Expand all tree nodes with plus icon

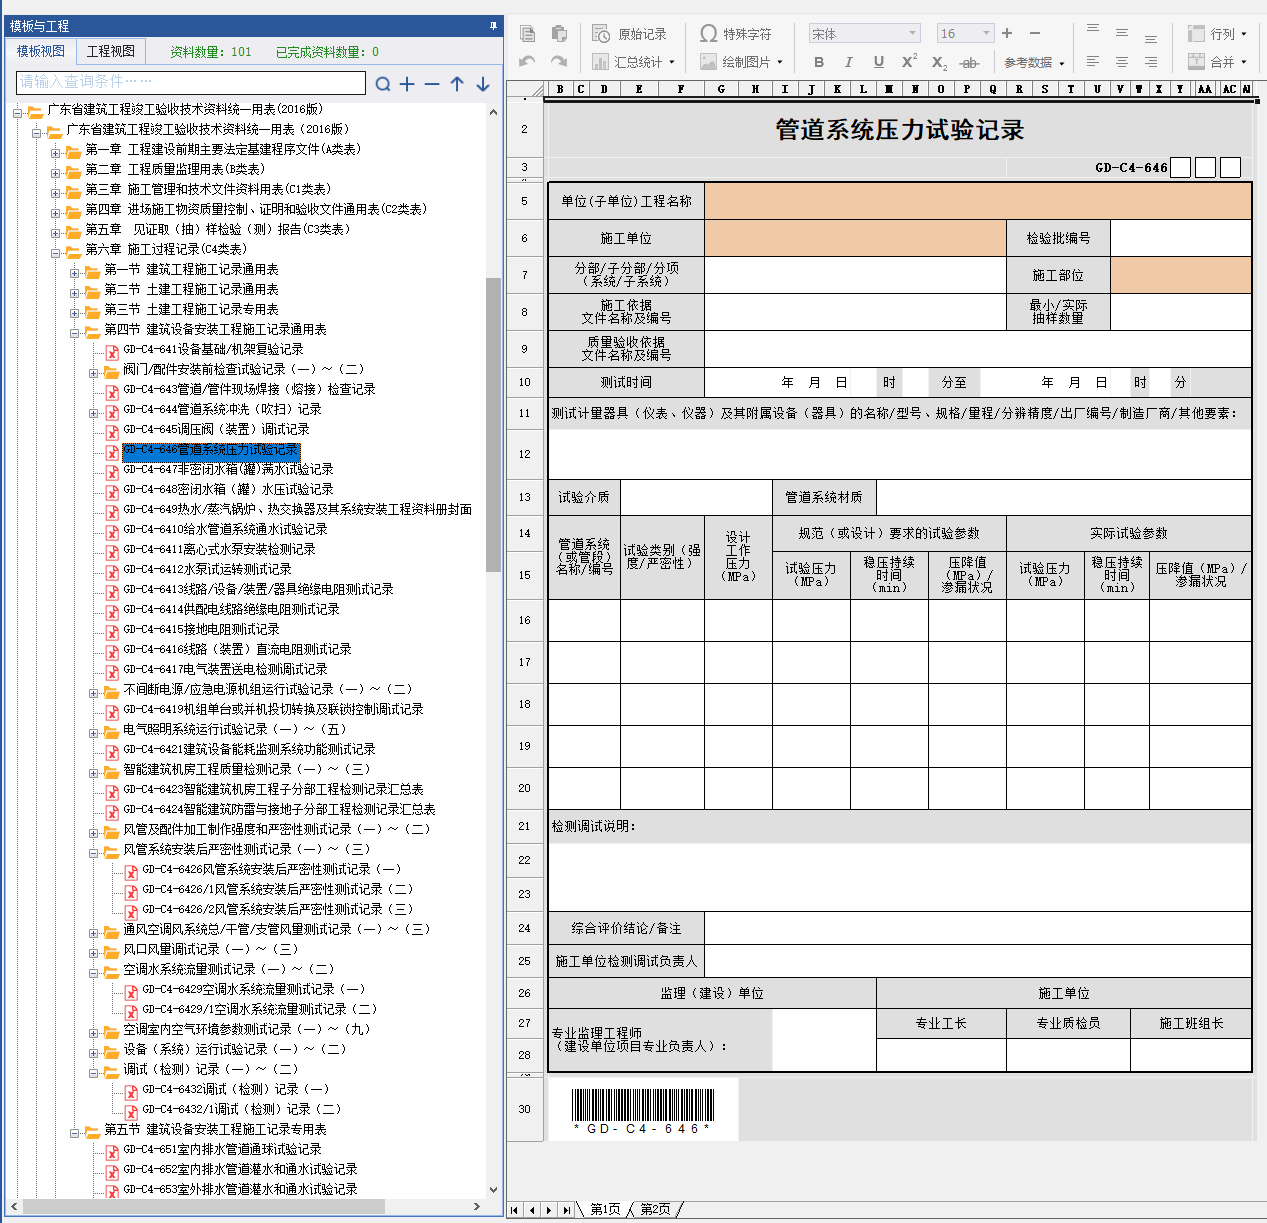407,84
